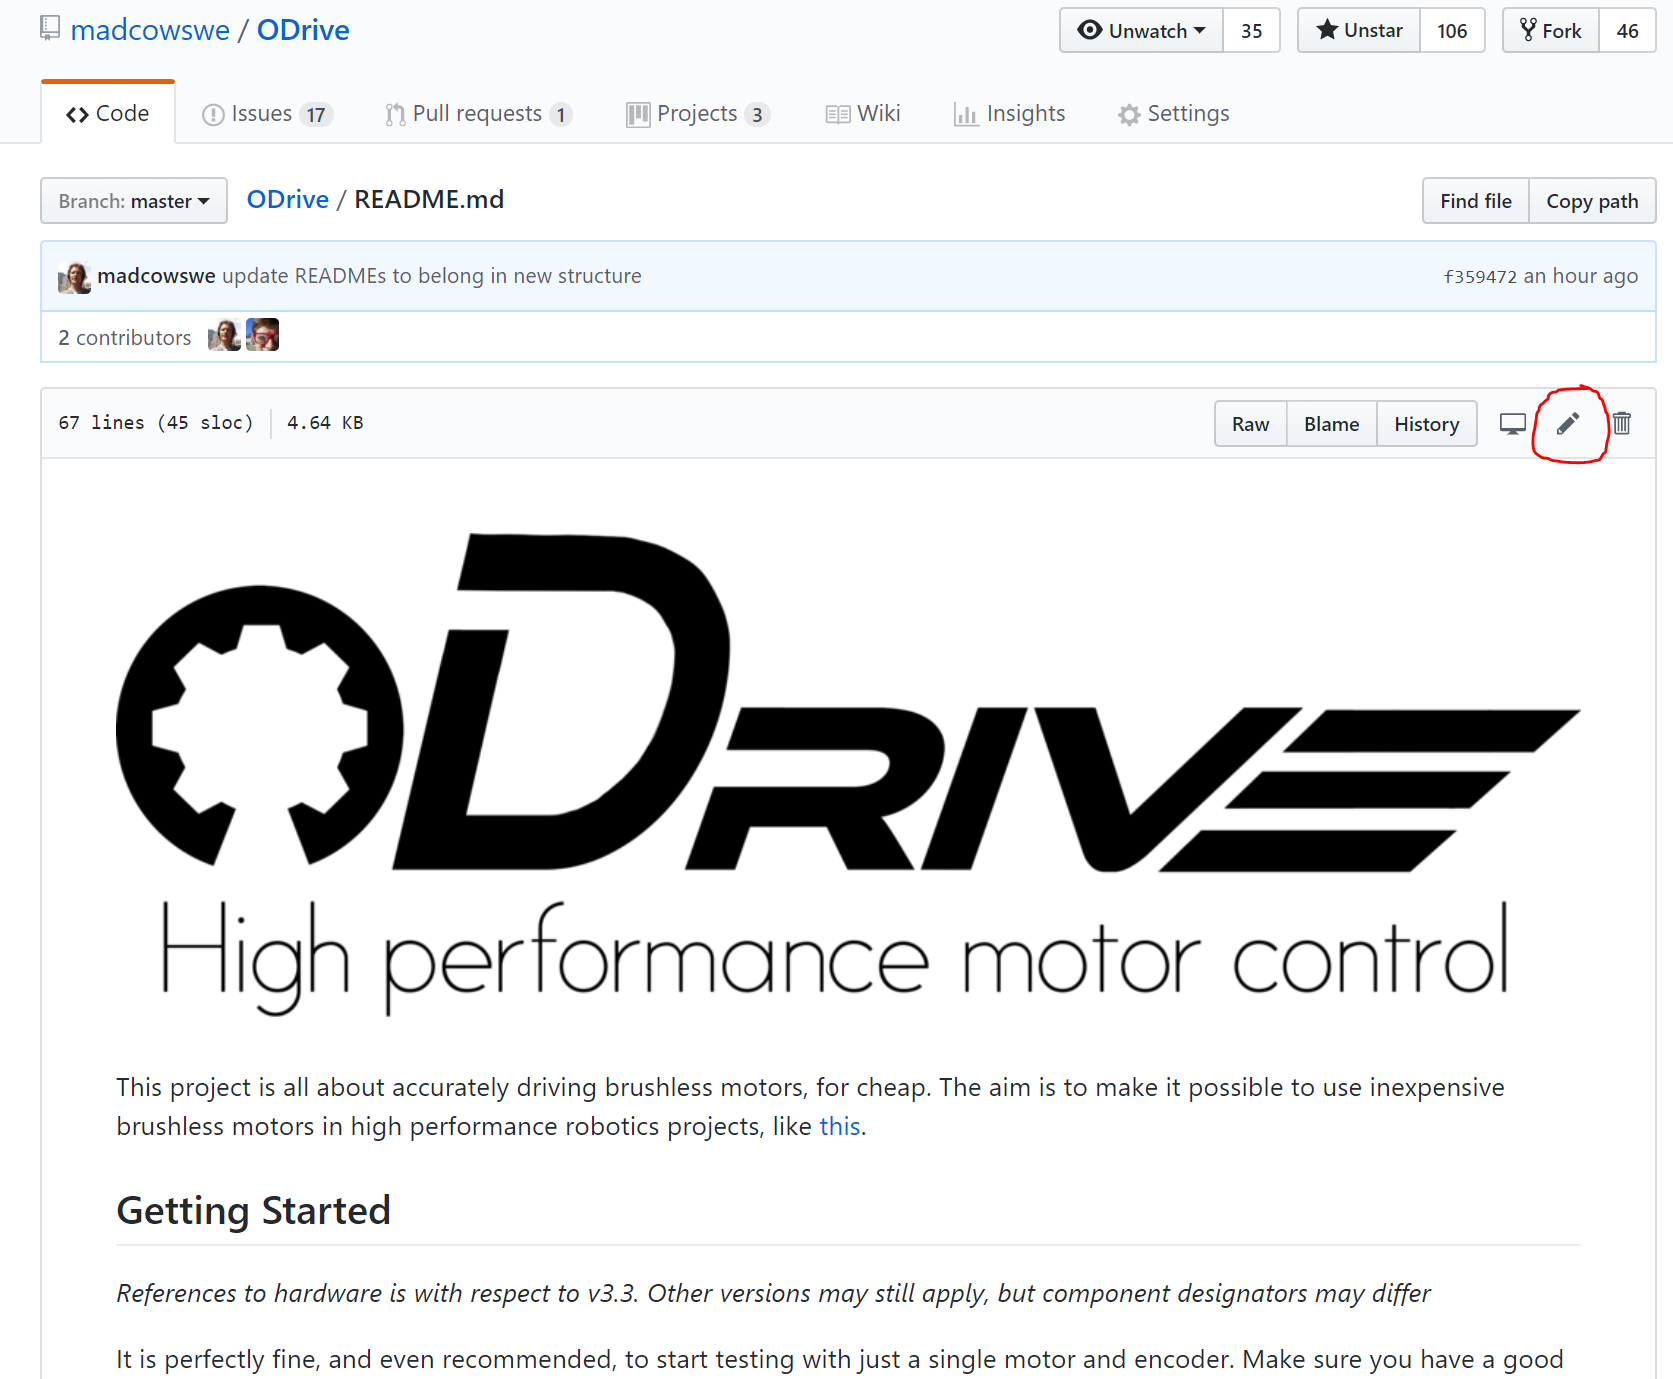Screen dimensions: 1673x1379
Task: View stargazers count 106
Action: [1452, 31]
